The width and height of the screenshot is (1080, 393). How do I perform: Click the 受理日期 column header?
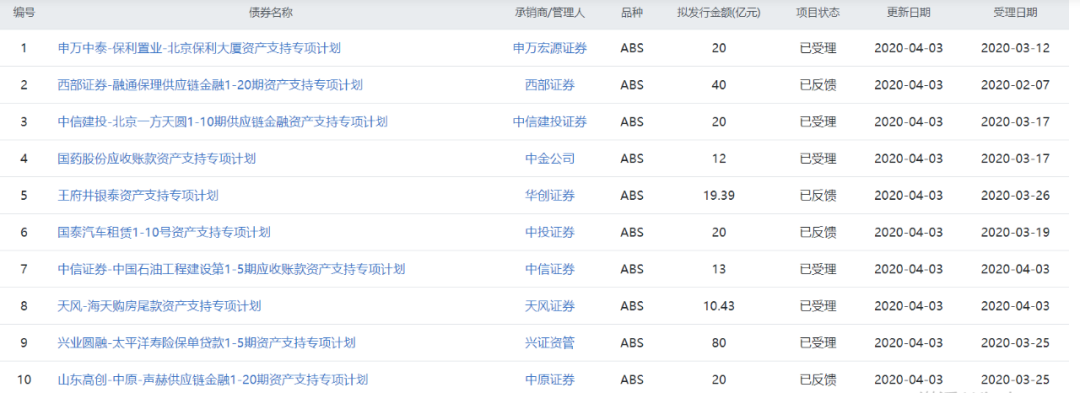coord(1015,12)
